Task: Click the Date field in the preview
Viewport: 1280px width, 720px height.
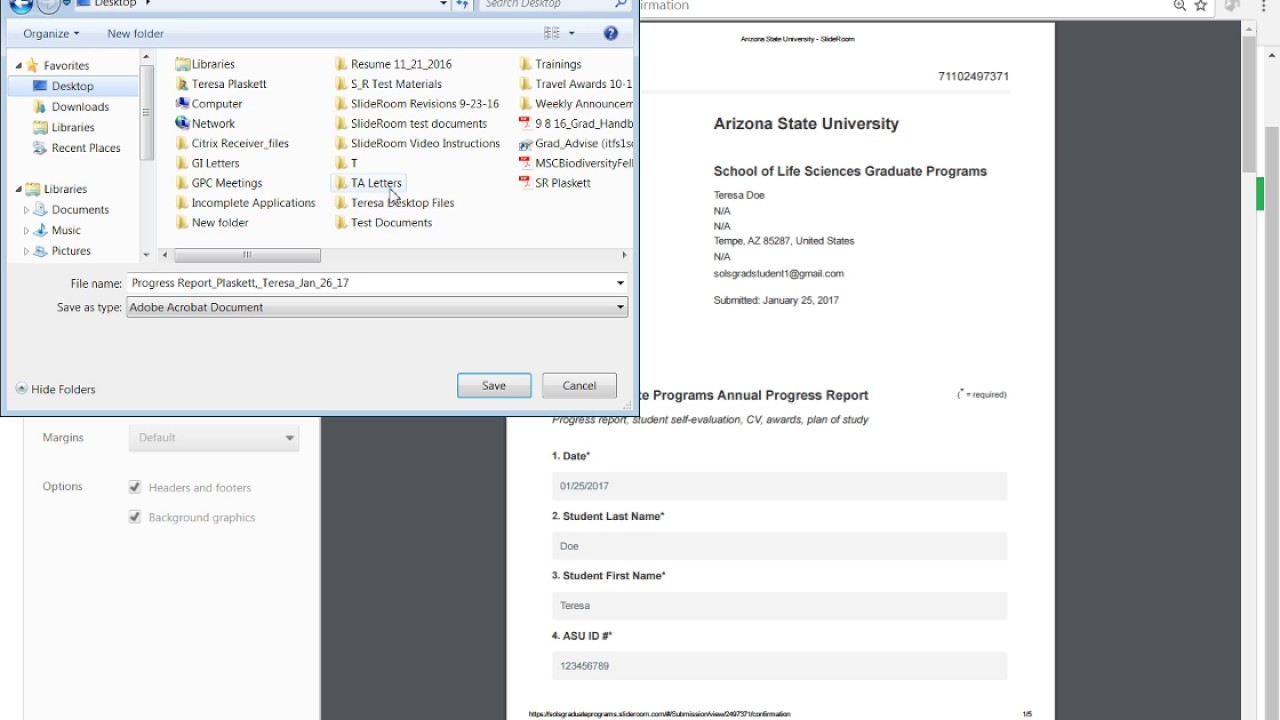Action: 779,486
